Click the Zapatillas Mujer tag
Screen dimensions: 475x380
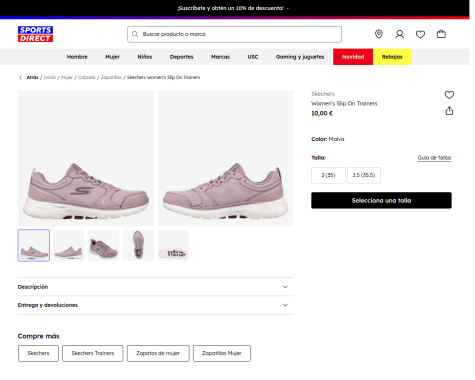click(222, 353)
